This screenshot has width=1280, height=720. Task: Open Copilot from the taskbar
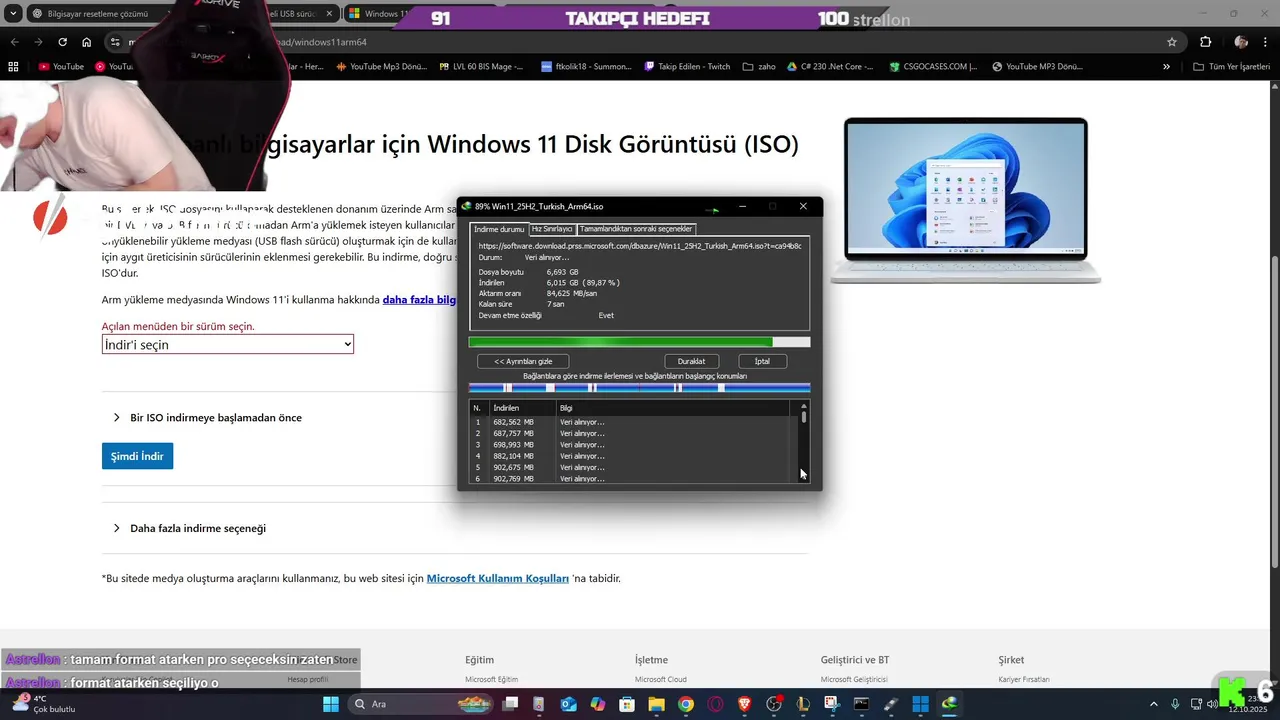tap(598, 704)
